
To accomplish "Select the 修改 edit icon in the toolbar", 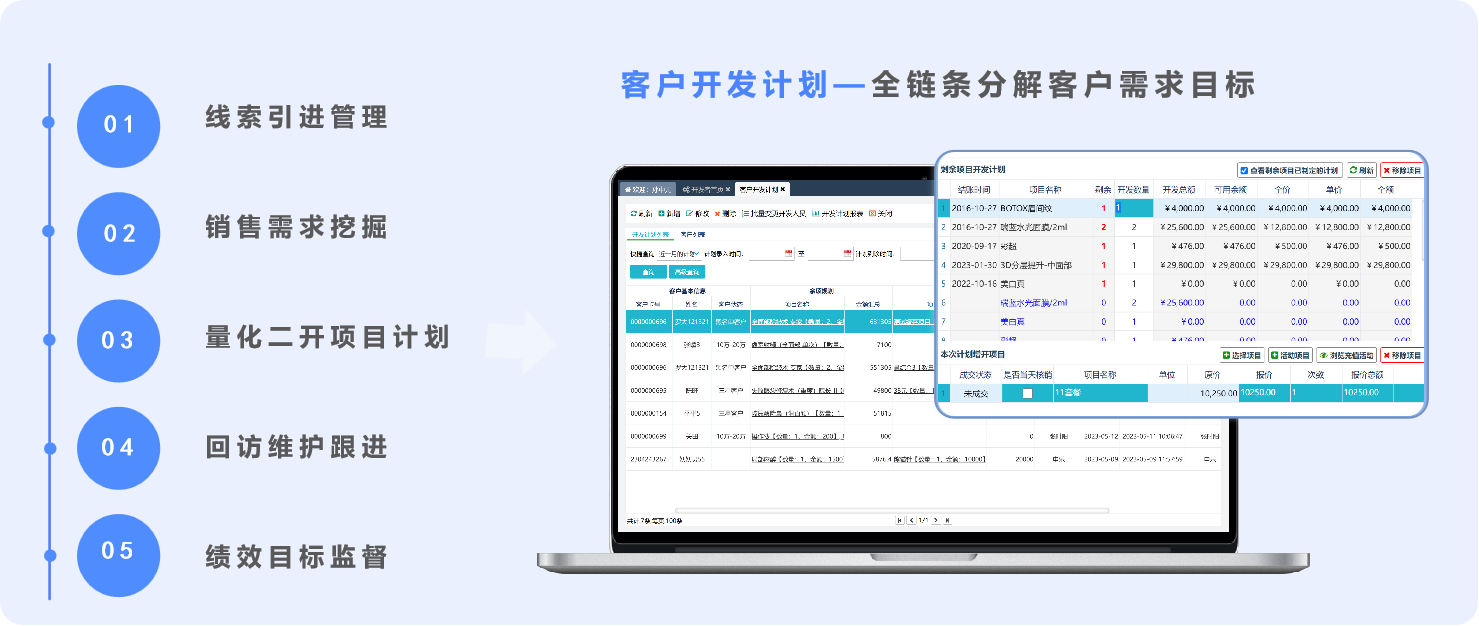I will (697, 213).
